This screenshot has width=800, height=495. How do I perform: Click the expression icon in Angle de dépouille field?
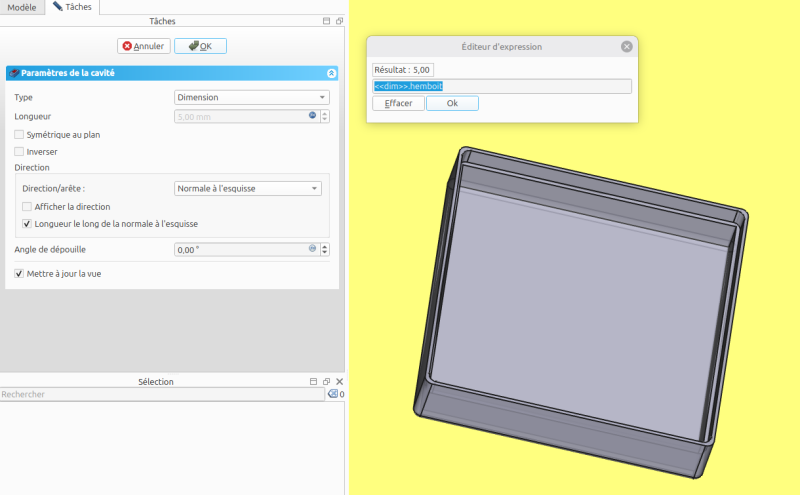(x=312, y=248)
